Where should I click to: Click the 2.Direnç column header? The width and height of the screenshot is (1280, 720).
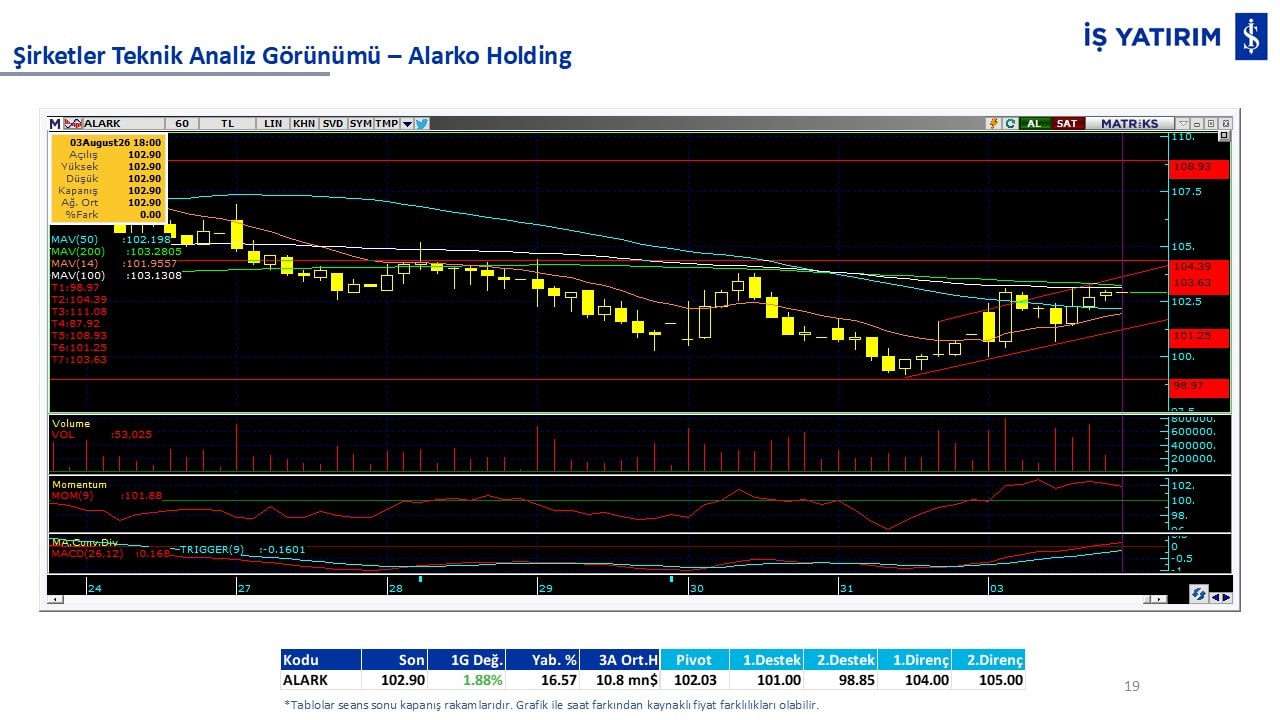pyautogui.click(x=988, y=660)
